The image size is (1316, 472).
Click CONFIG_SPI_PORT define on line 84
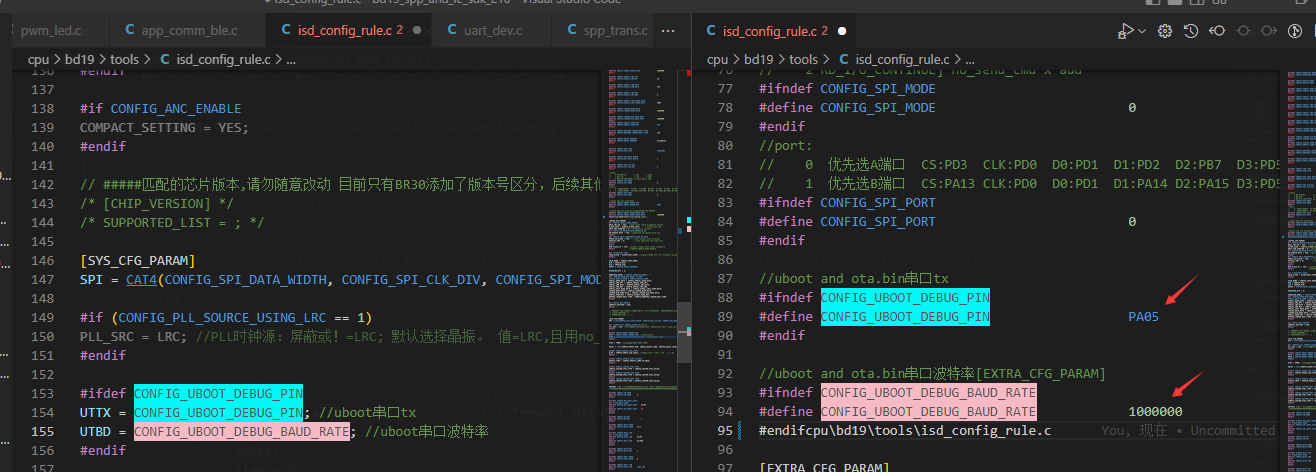[878, 221]
